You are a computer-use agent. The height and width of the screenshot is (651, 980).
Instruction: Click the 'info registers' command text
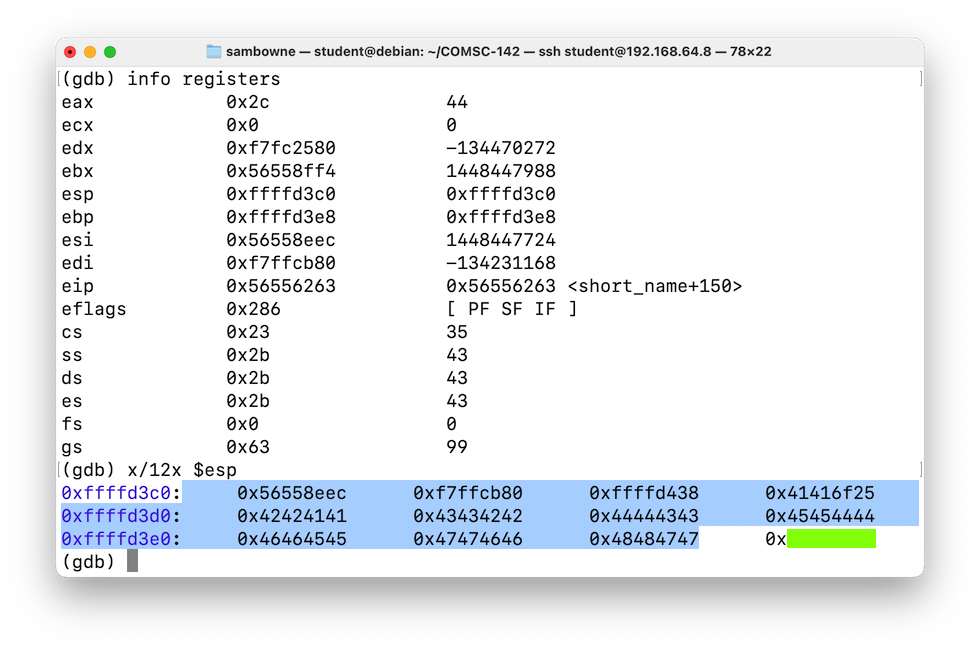click(x=204, y=79)
